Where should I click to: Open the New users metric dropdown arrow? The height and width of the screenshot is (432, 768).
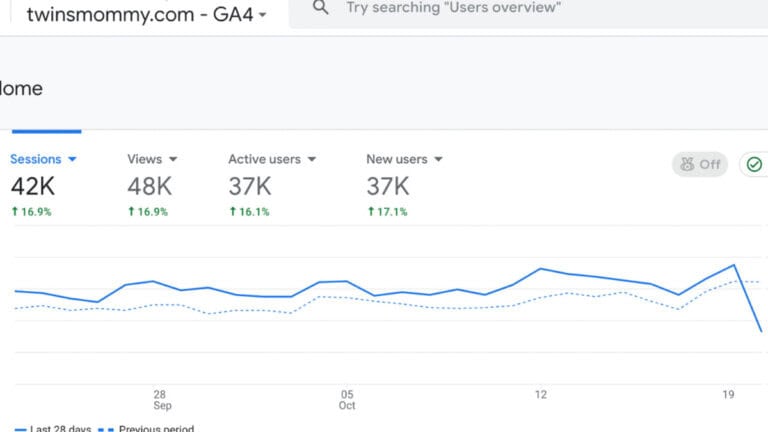pos(438,159)
